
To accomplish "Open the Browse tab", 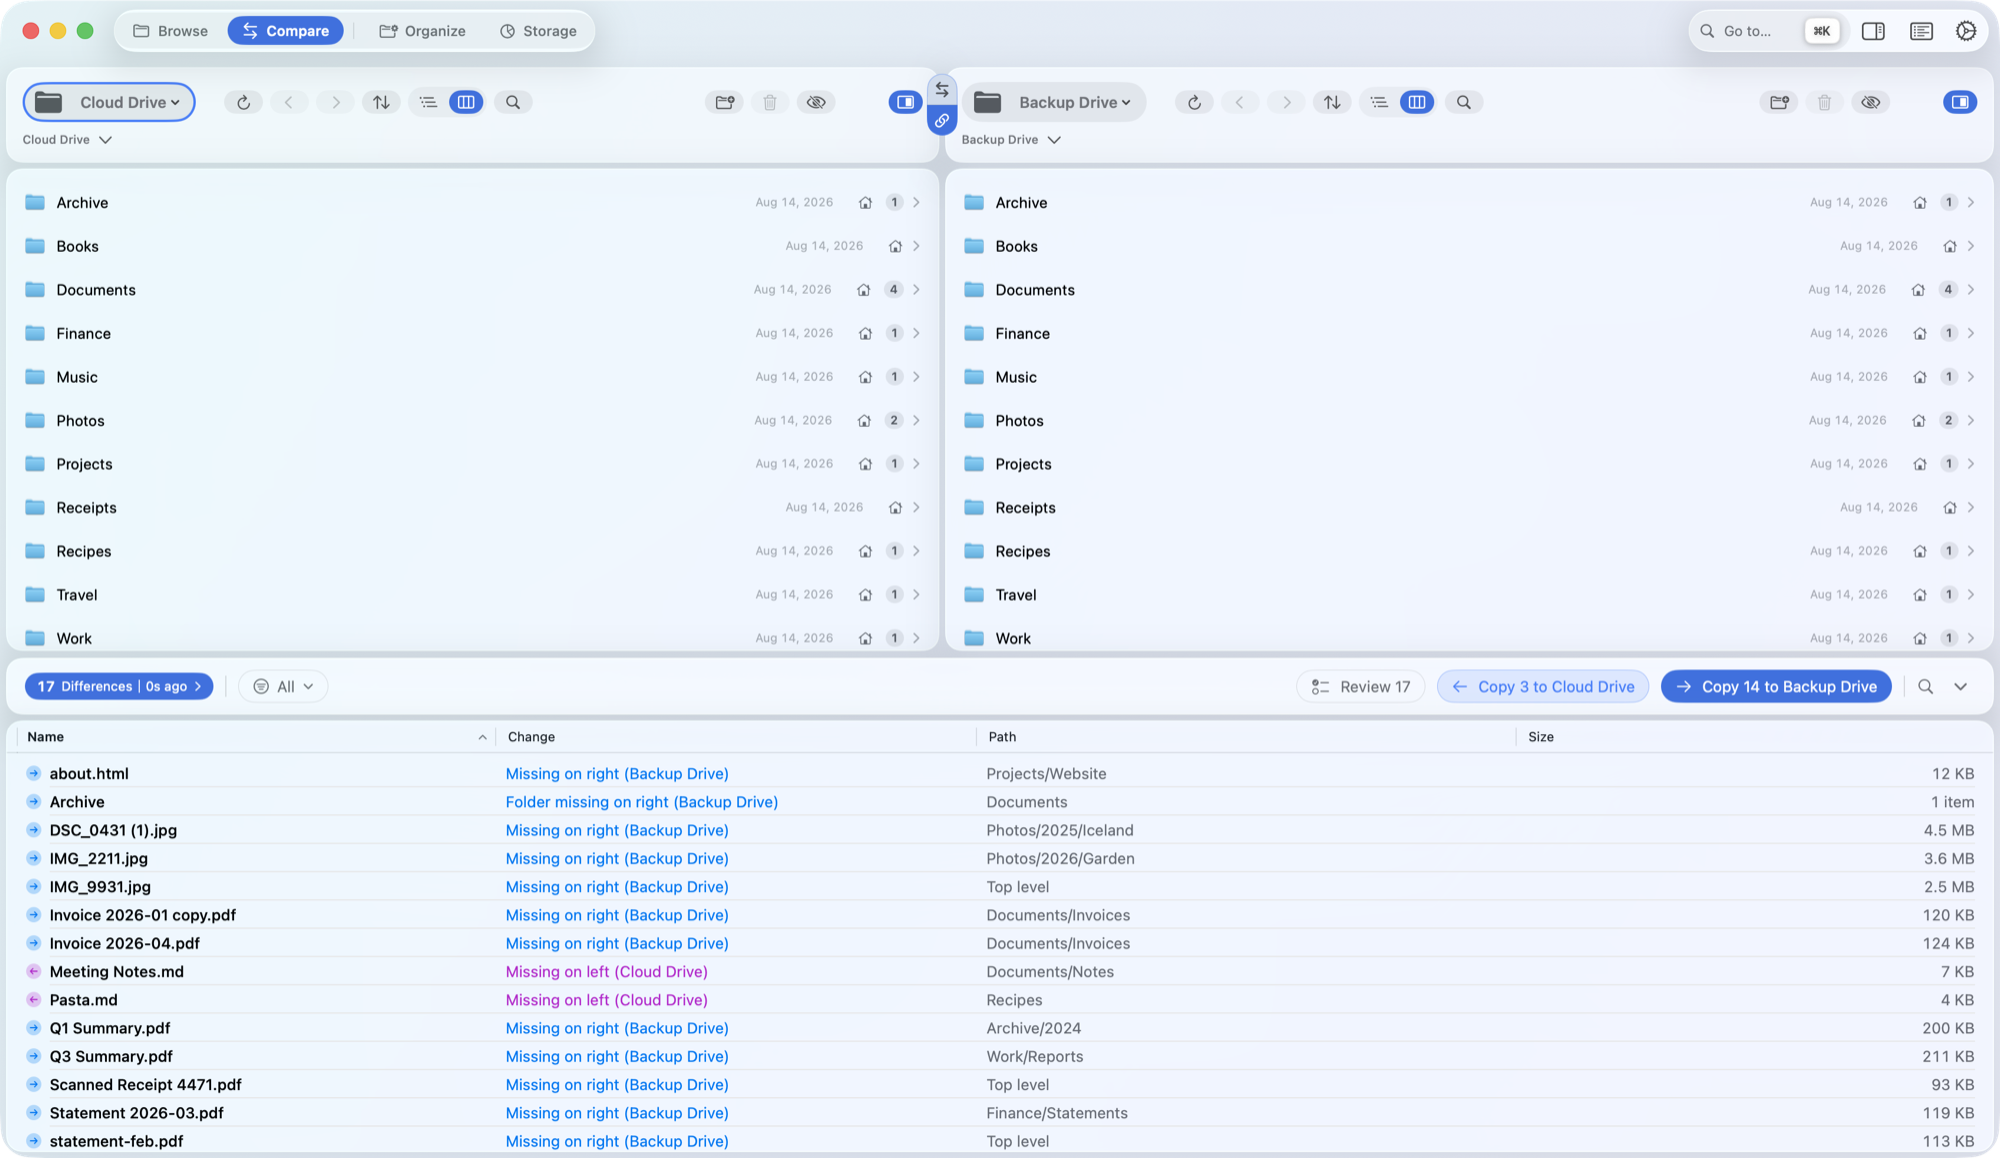I will 171,31.
